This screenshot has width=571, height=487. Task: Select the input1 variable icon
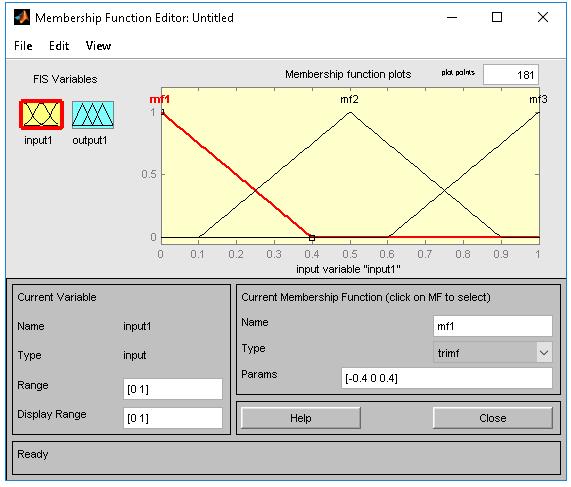pos(42,114)
